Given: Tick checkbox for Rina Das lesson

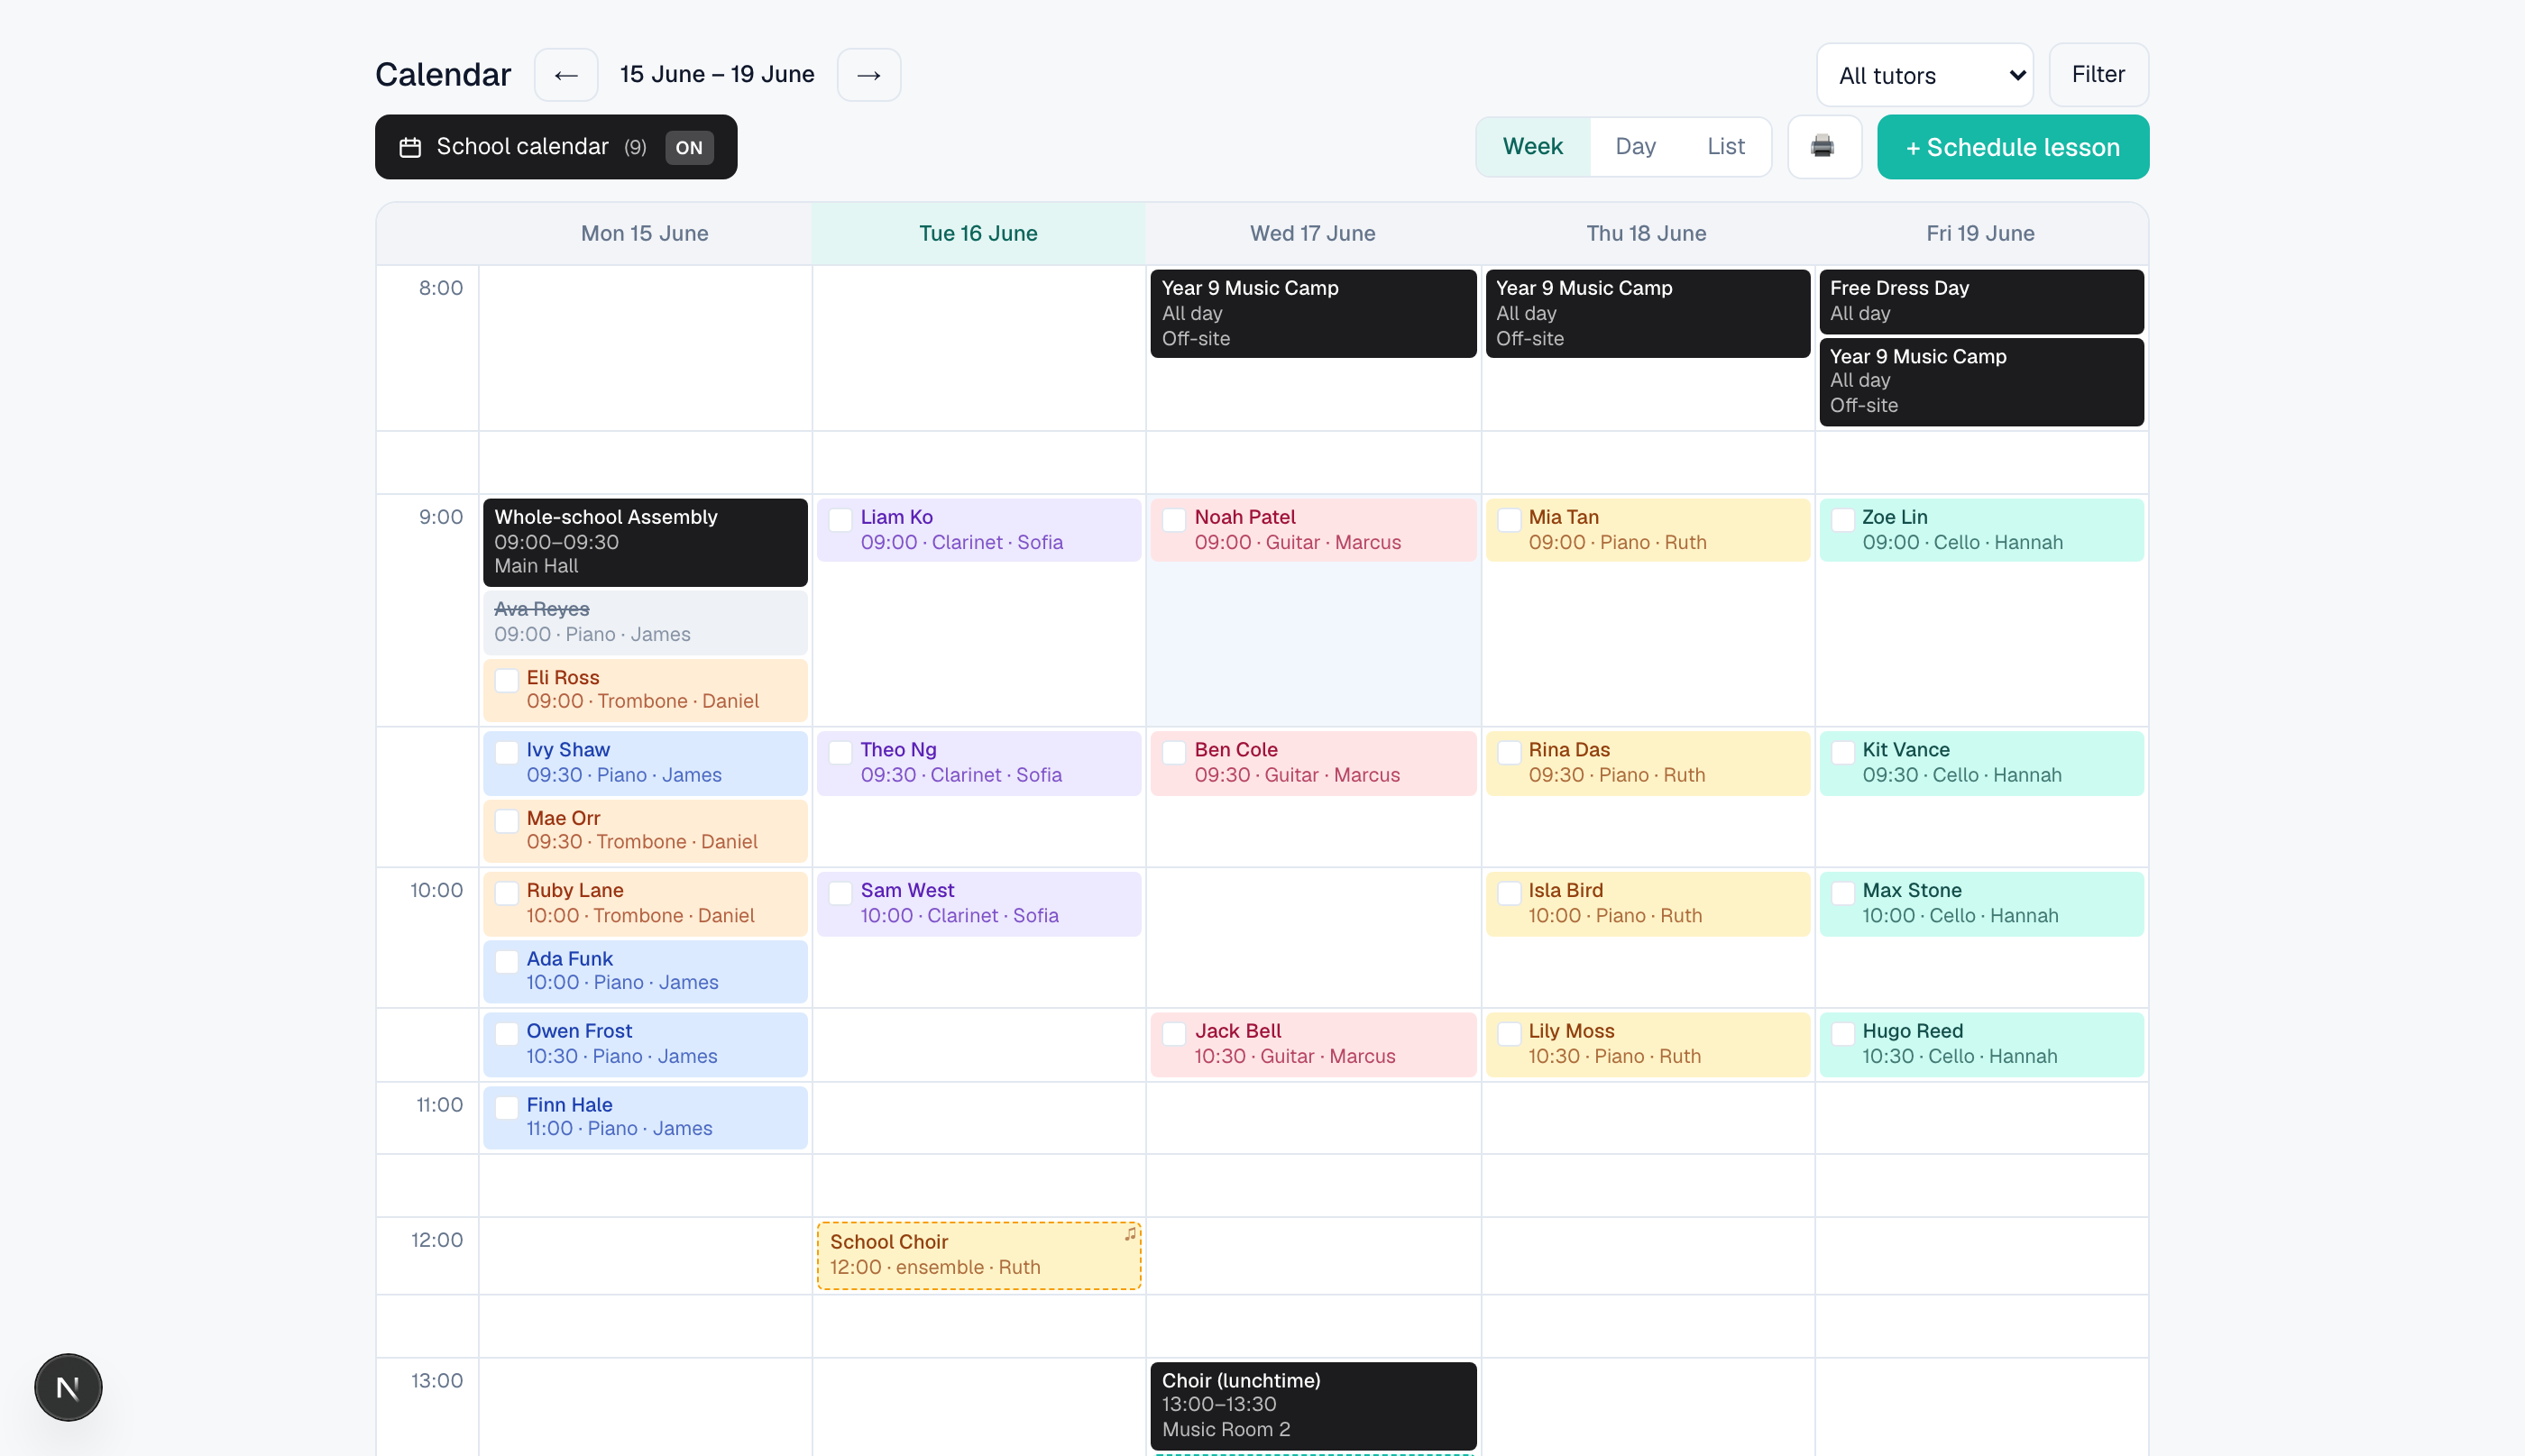Looking at the screenshot, I should coord(1509,752).
